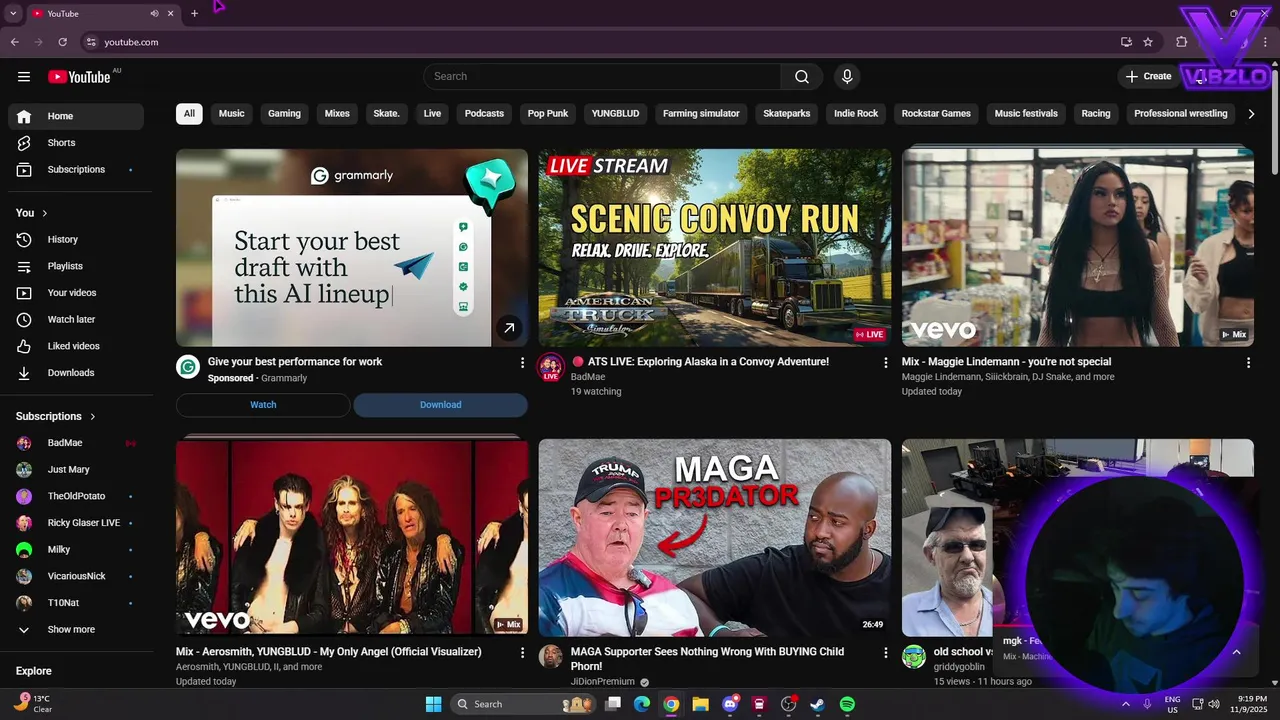Open Discord from the taskbar

731,704
